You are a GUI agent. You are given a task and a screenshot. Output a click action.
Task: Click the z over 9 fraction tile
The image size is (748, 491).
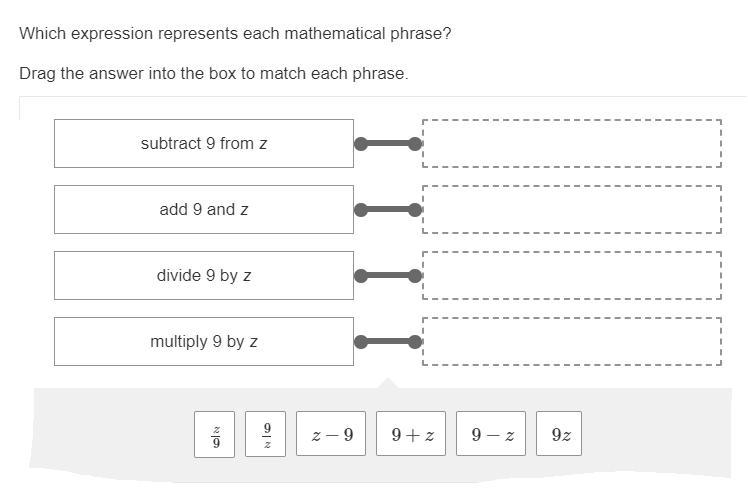point(215,434)
